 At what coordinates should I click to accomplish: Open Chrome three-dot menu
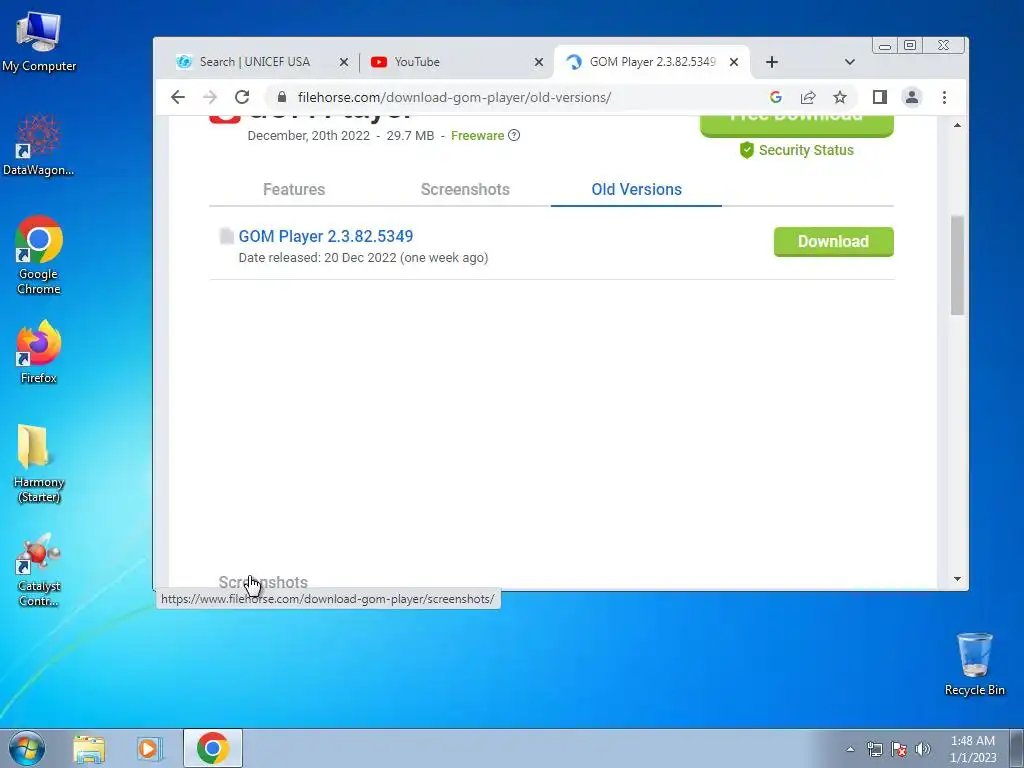click(x=944, y=97)
